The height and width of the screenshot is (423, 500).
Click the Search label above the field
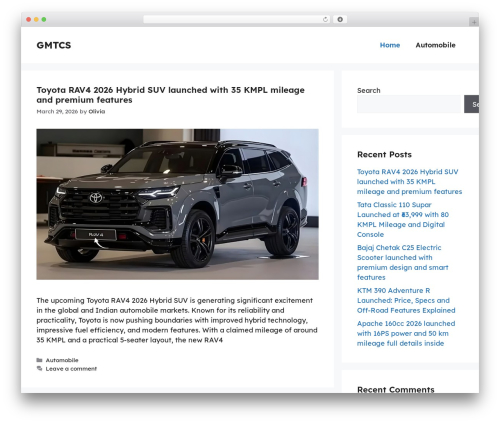coord(369,90)
